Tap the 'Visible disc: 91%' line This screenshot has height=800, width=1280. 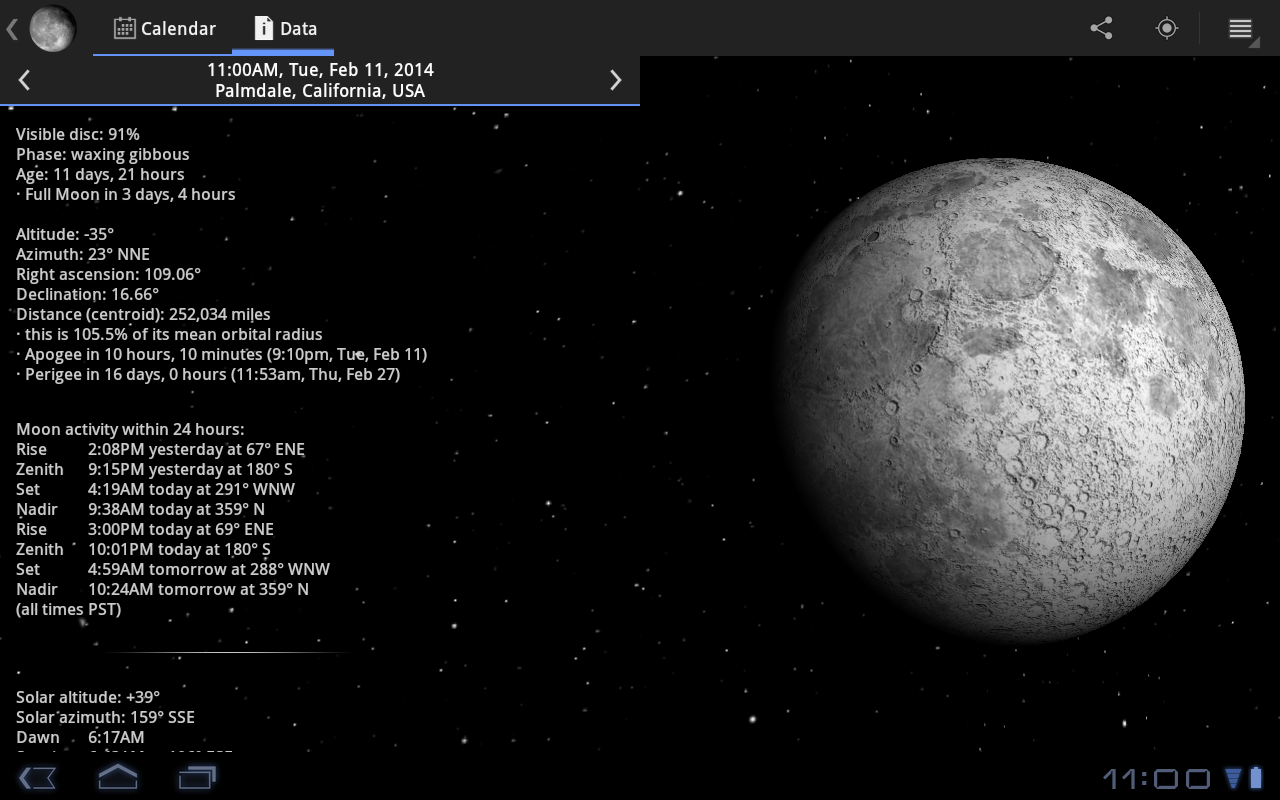click(x=78, y=134)
